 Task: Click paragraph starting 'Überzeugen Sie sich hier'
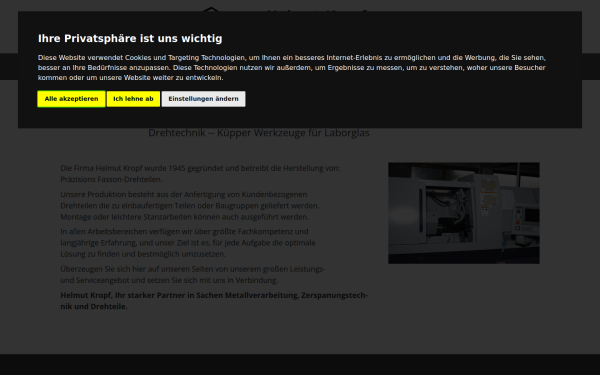193,274
